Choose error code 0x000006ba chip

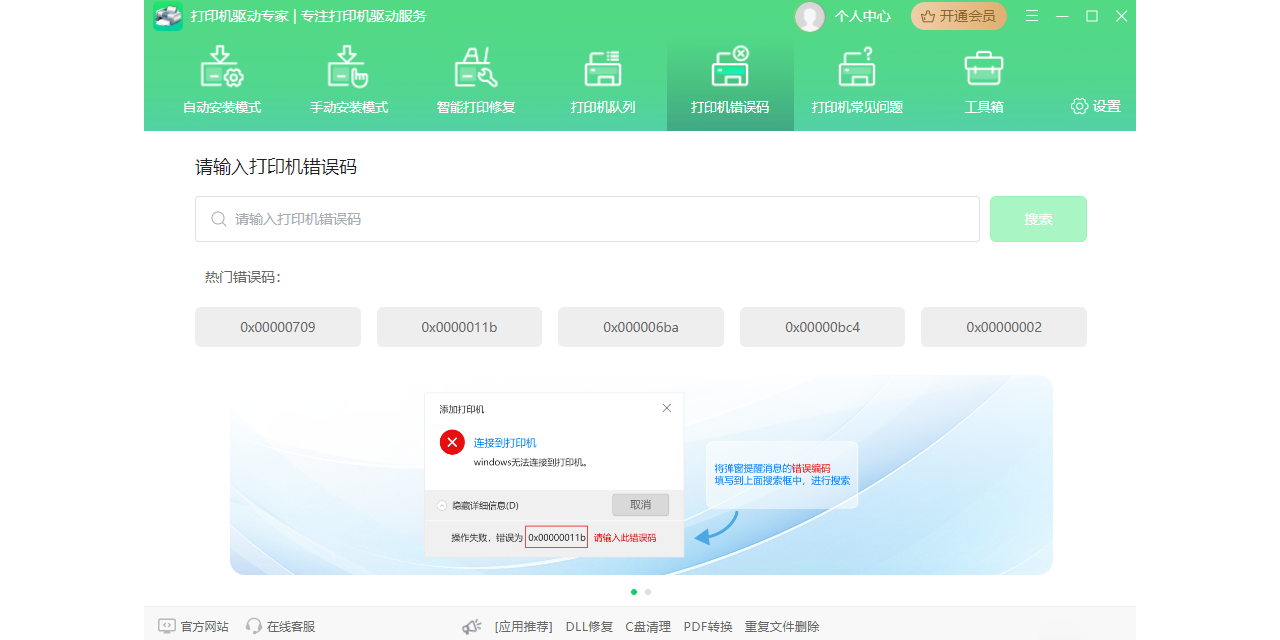click(x=641, y=327)
